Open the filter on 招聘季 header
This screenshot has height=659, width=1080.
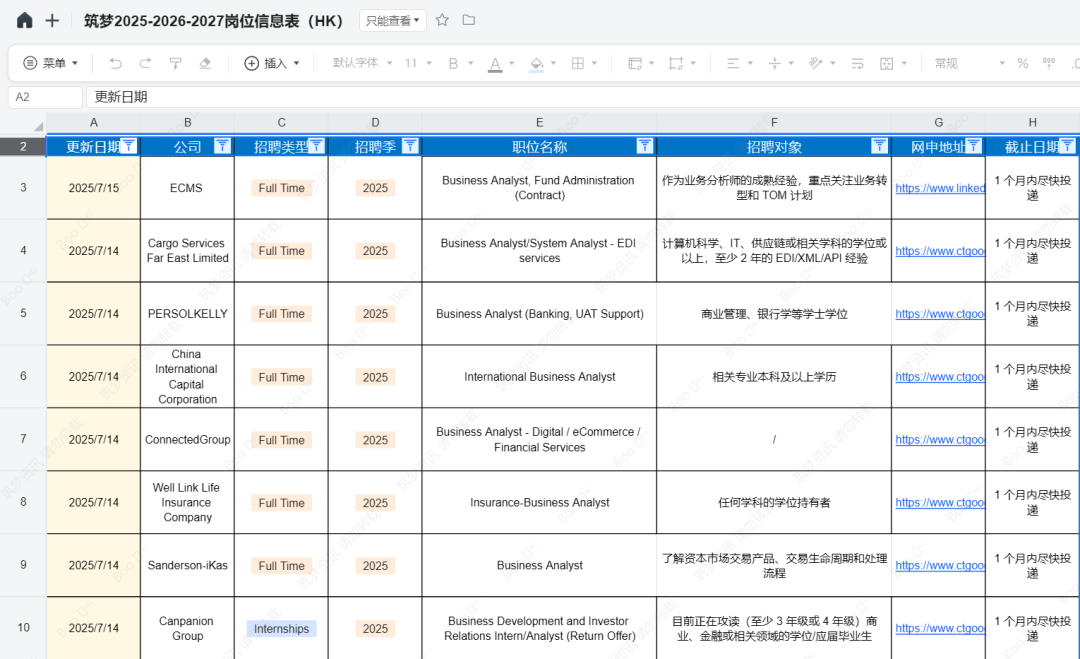click(x=410, y=146)
